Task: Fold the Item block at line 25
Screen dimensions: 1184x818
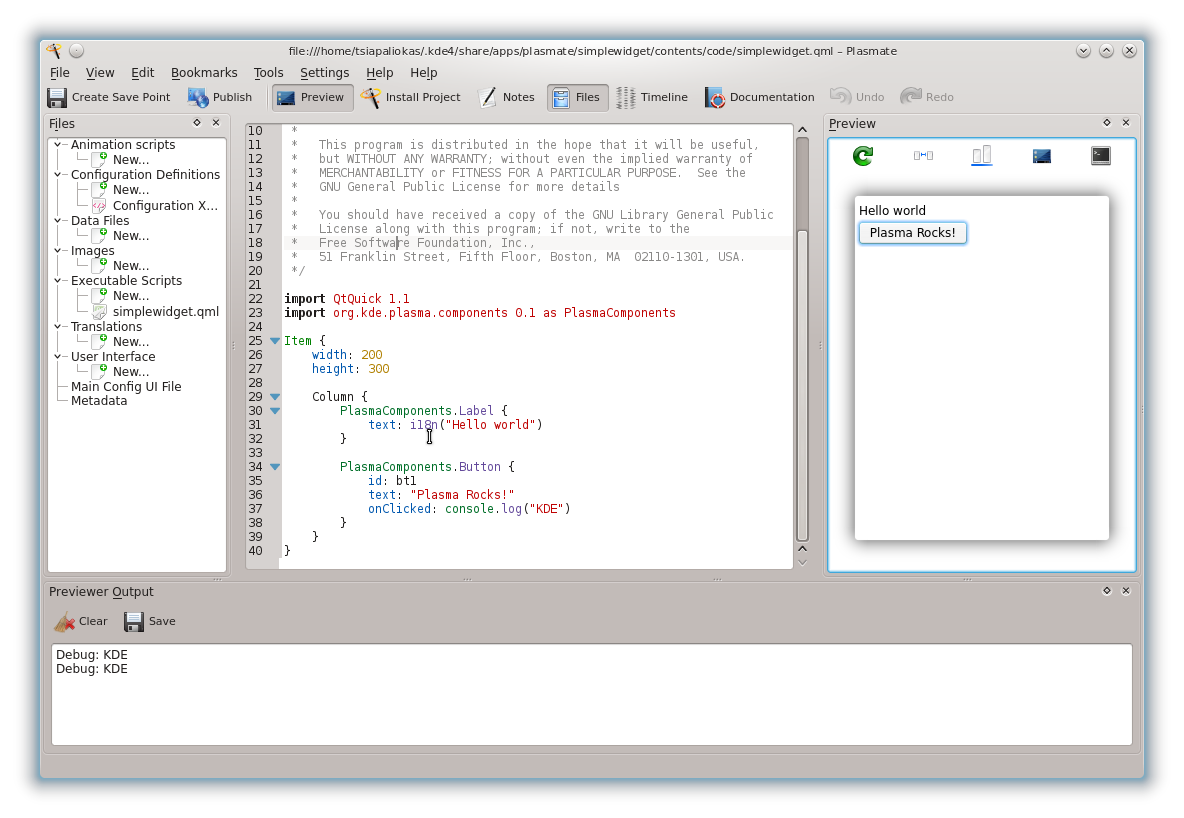Action: [x=275, y=341]
